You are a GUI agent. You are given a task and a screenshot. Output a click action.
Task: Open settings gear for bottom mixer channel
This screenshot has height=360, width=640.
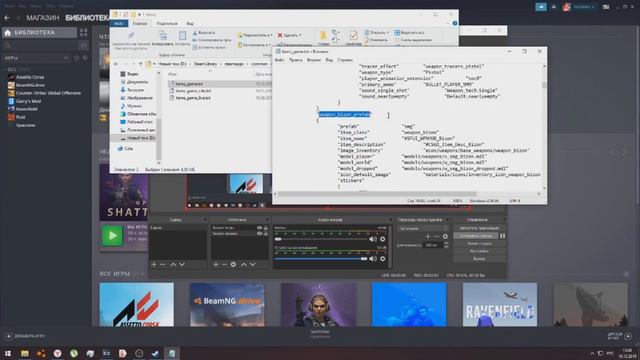[x=382, y=258]
